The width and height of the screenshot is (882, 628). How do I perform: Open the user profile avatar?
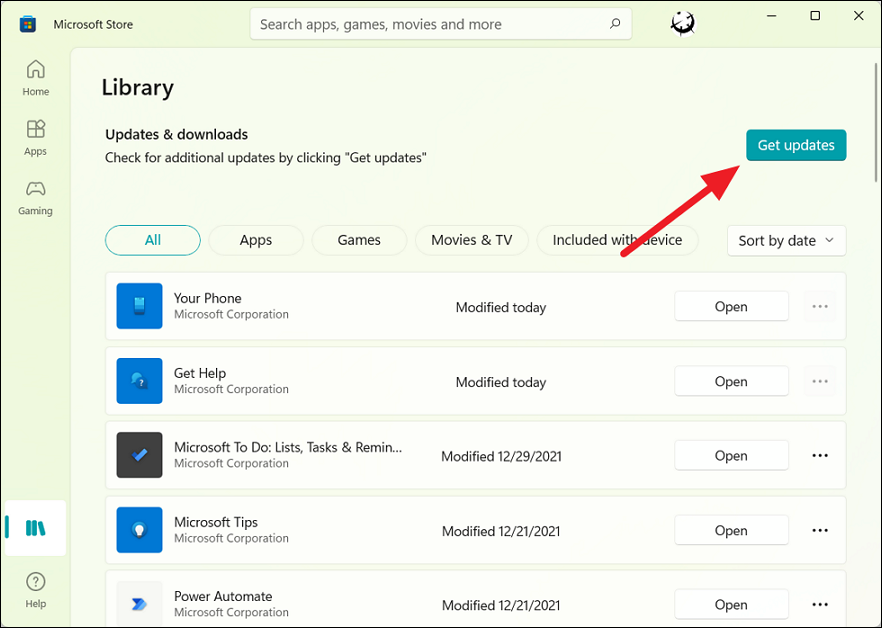coord(683,24)
